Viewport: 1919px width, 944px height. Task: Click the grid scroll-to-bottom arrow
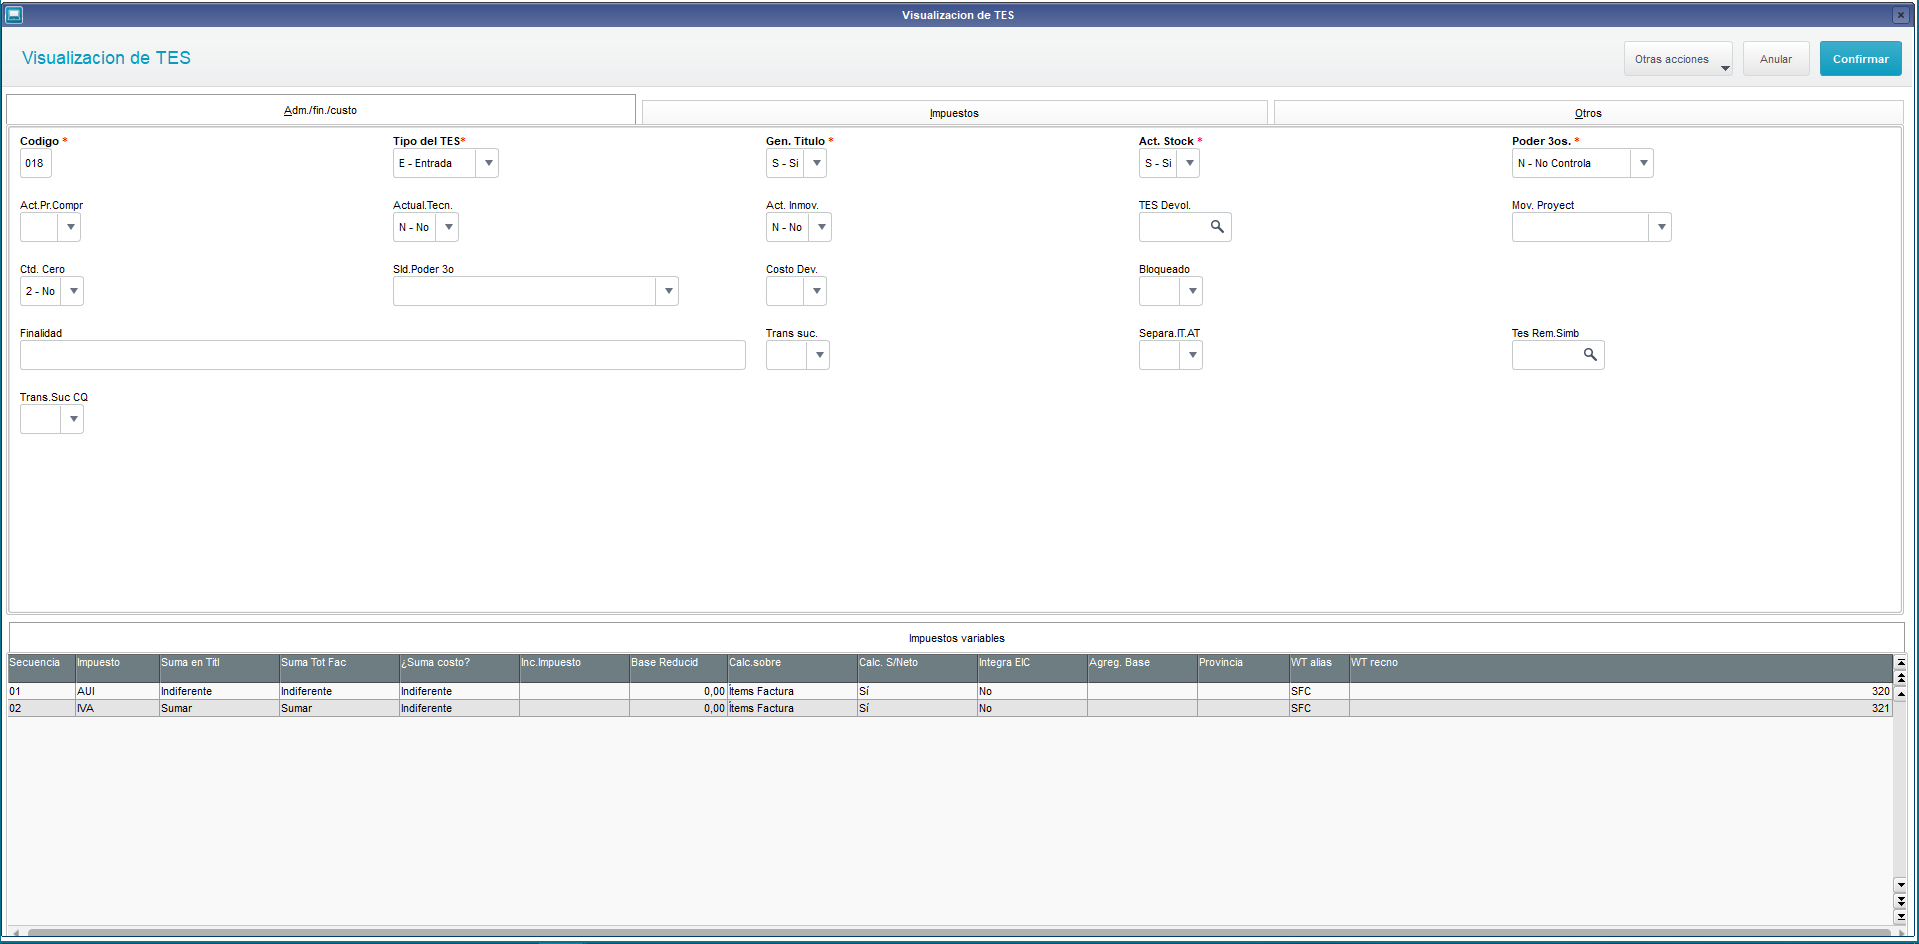pos(1900,916)
